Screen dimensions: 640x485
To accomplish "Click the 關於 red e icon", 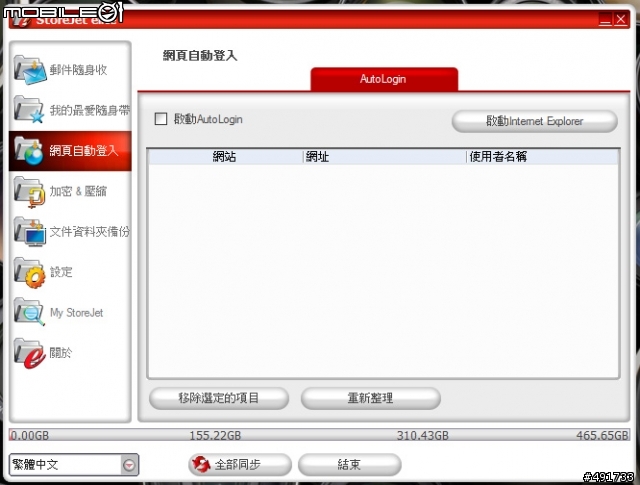I will click(29, 353).
